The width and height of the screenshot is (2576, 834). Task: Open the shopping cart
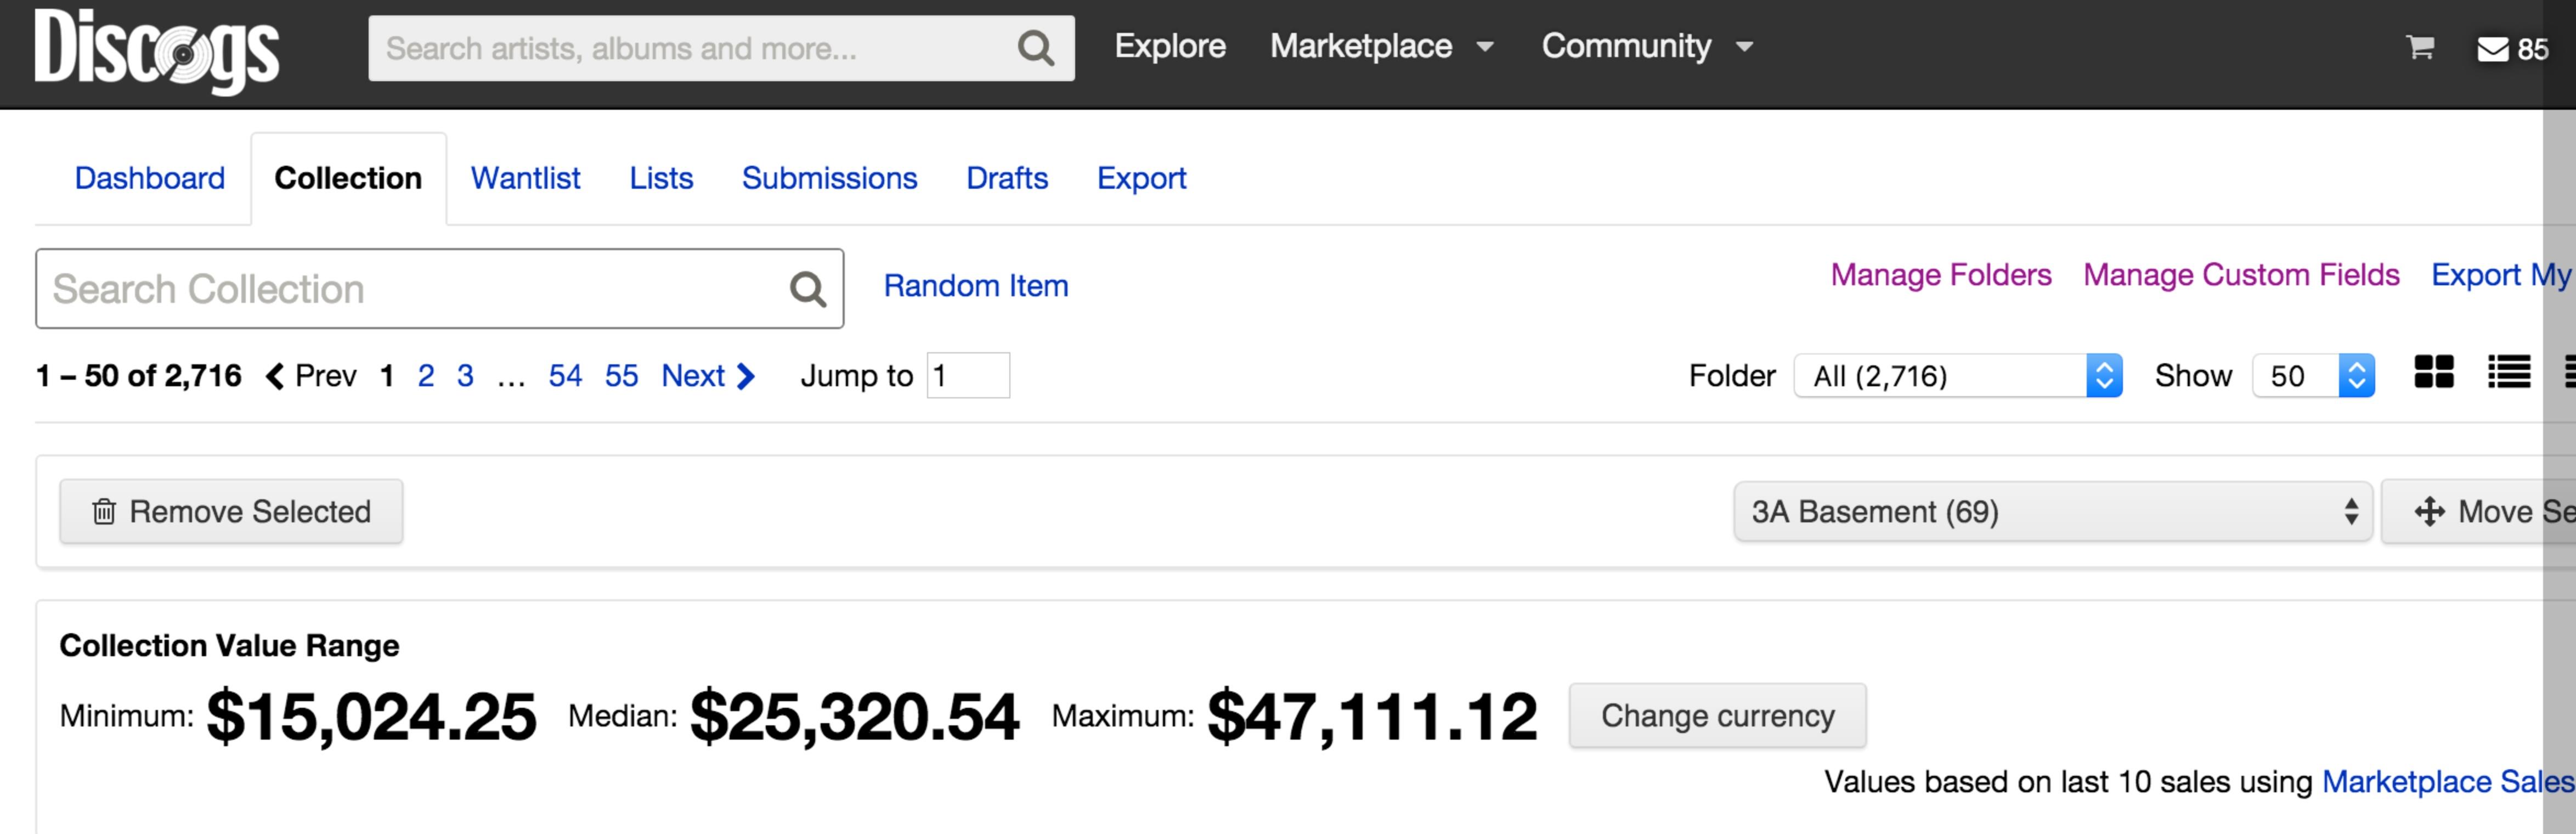click(x=2420, y=47)
